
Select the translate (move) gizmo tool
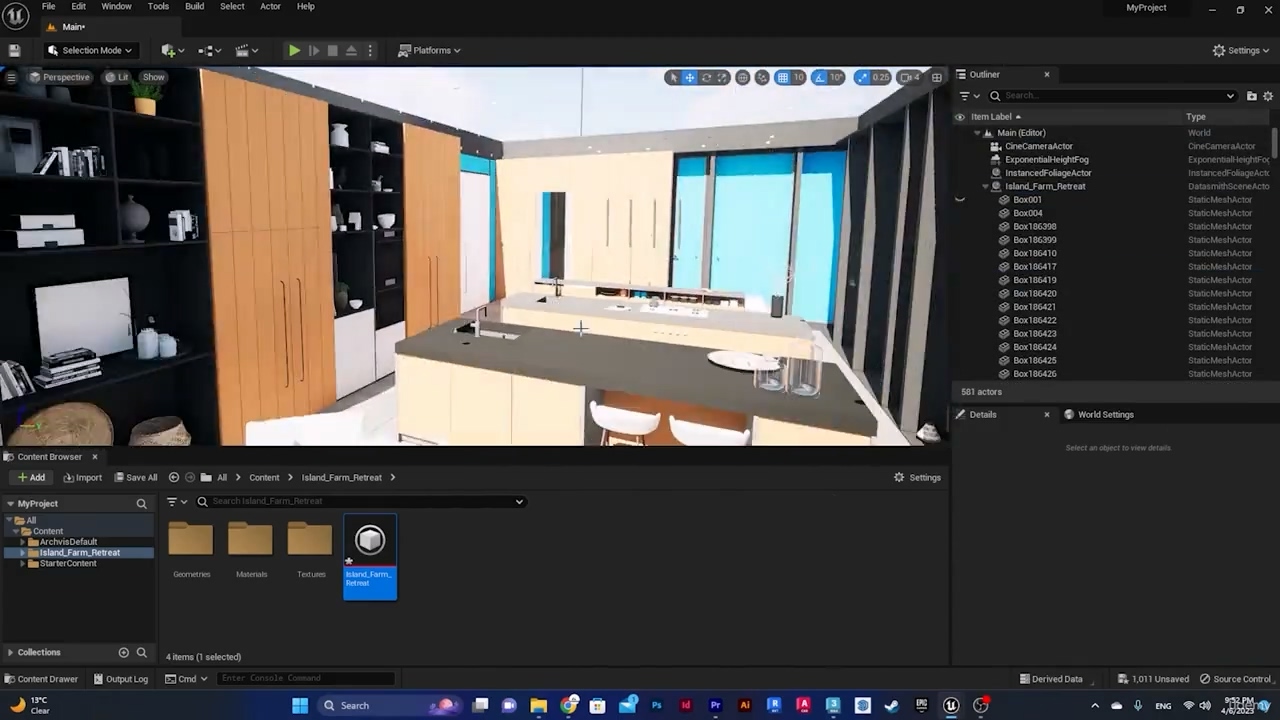[689, 77]
